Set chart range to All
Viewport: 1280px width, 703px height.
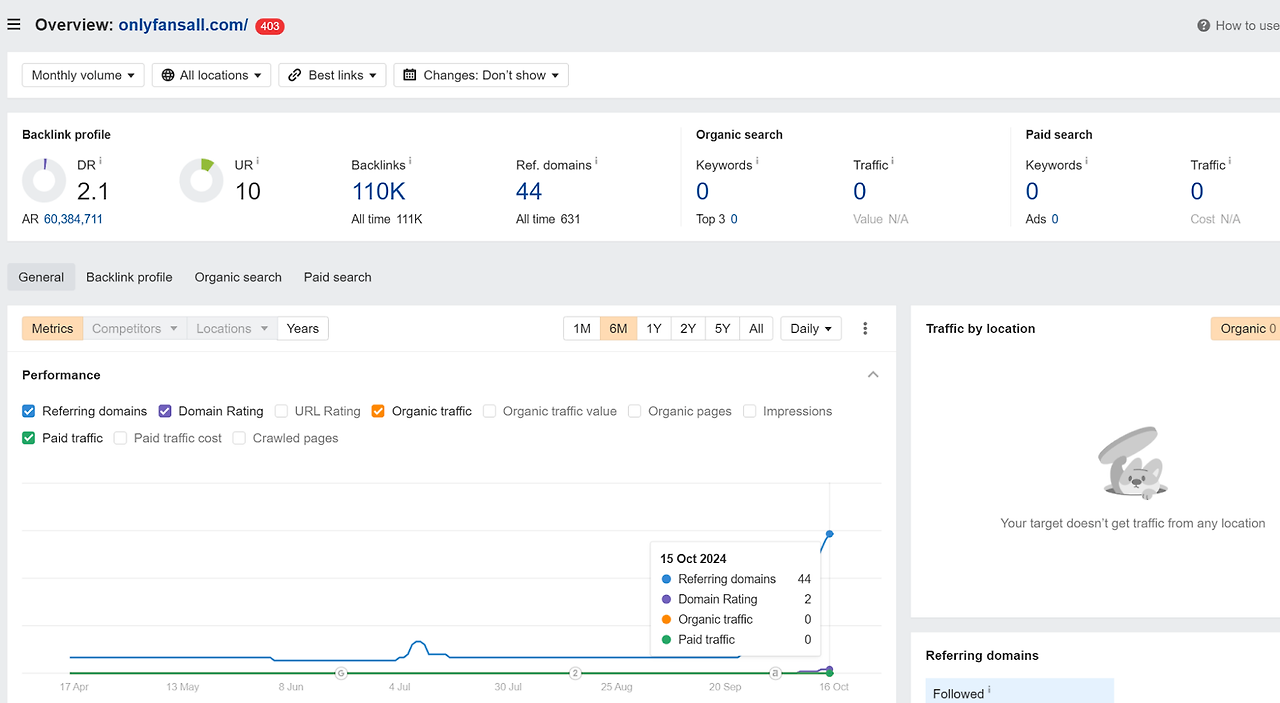coord(756,328)
